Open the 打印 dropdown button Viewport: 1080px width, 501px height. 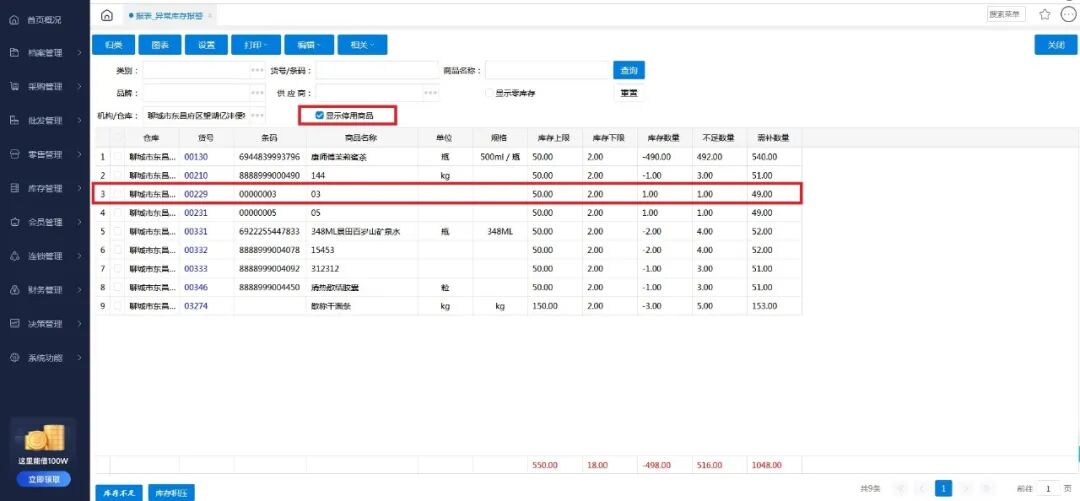click(254, 45)
